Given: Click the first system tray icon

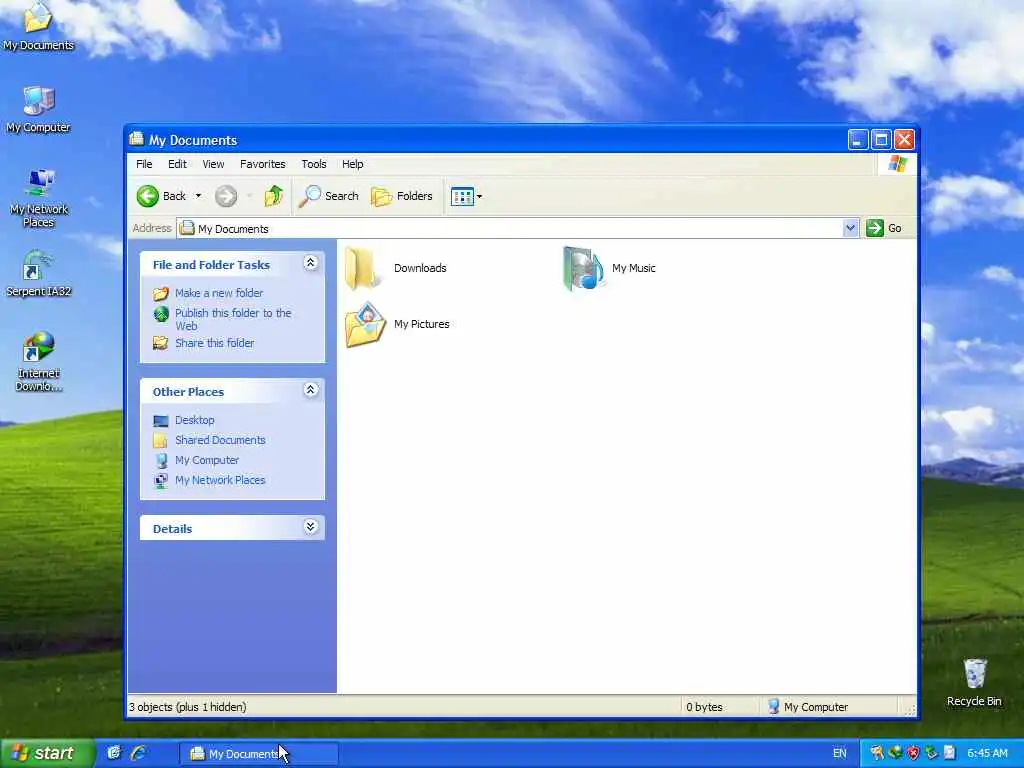Looking at the screenshot, I should pyautogui.click(x=877, y=753).
